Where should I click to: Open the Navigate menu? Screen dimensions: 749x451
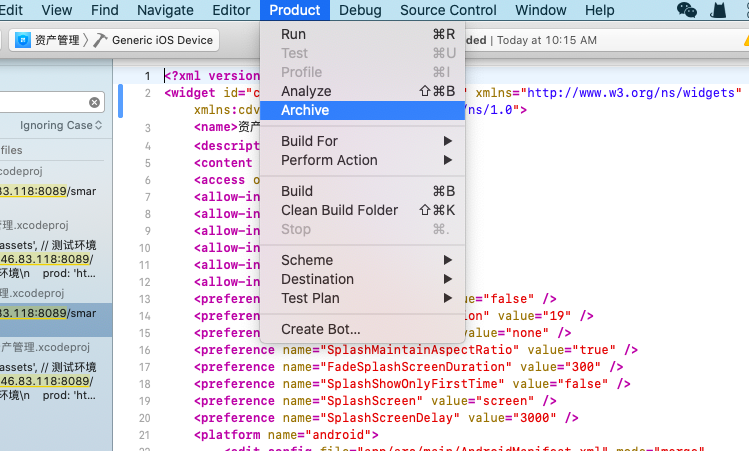click(x=165, y=10)
